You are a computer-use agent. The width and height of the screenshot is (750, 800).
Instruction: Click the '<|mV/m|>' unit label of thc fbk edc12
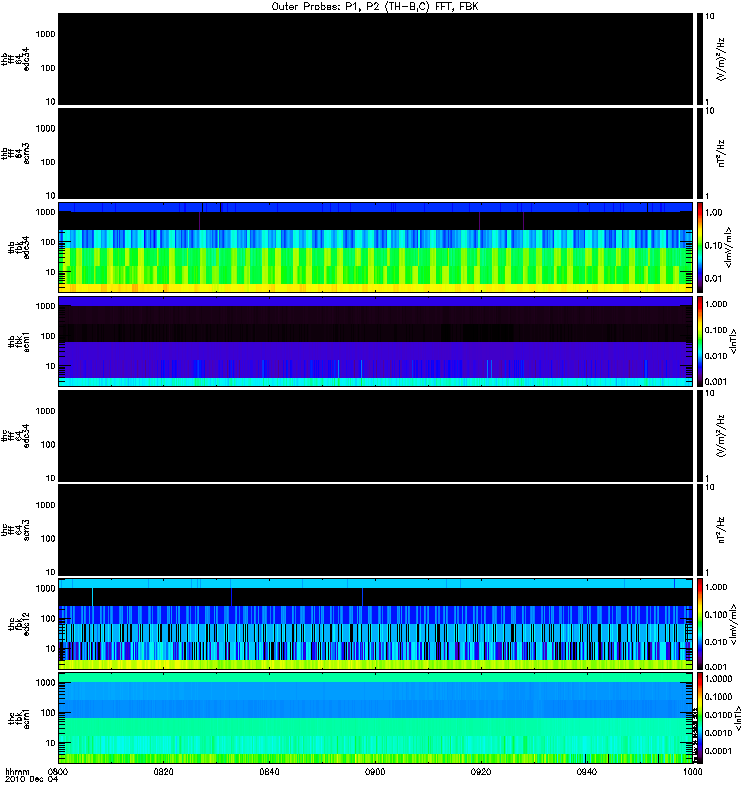(x=734, y=624)
